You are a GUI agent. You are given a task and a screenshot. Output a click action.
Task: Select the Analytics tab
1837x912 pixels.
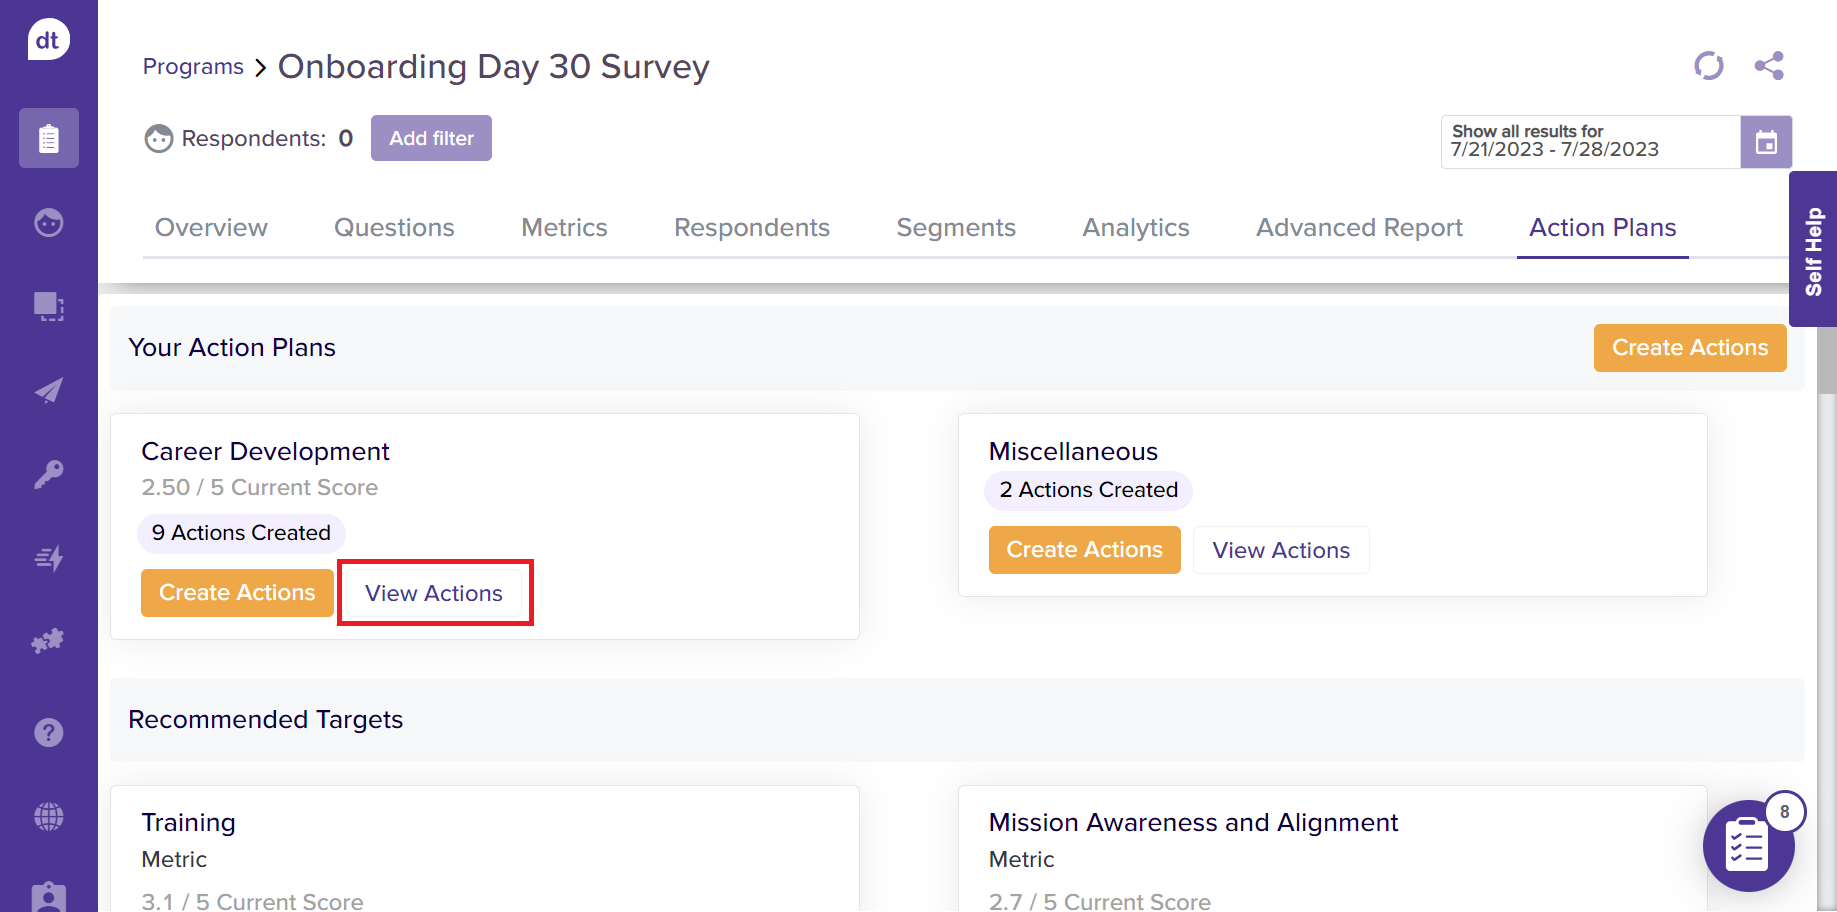point(1136,228)
